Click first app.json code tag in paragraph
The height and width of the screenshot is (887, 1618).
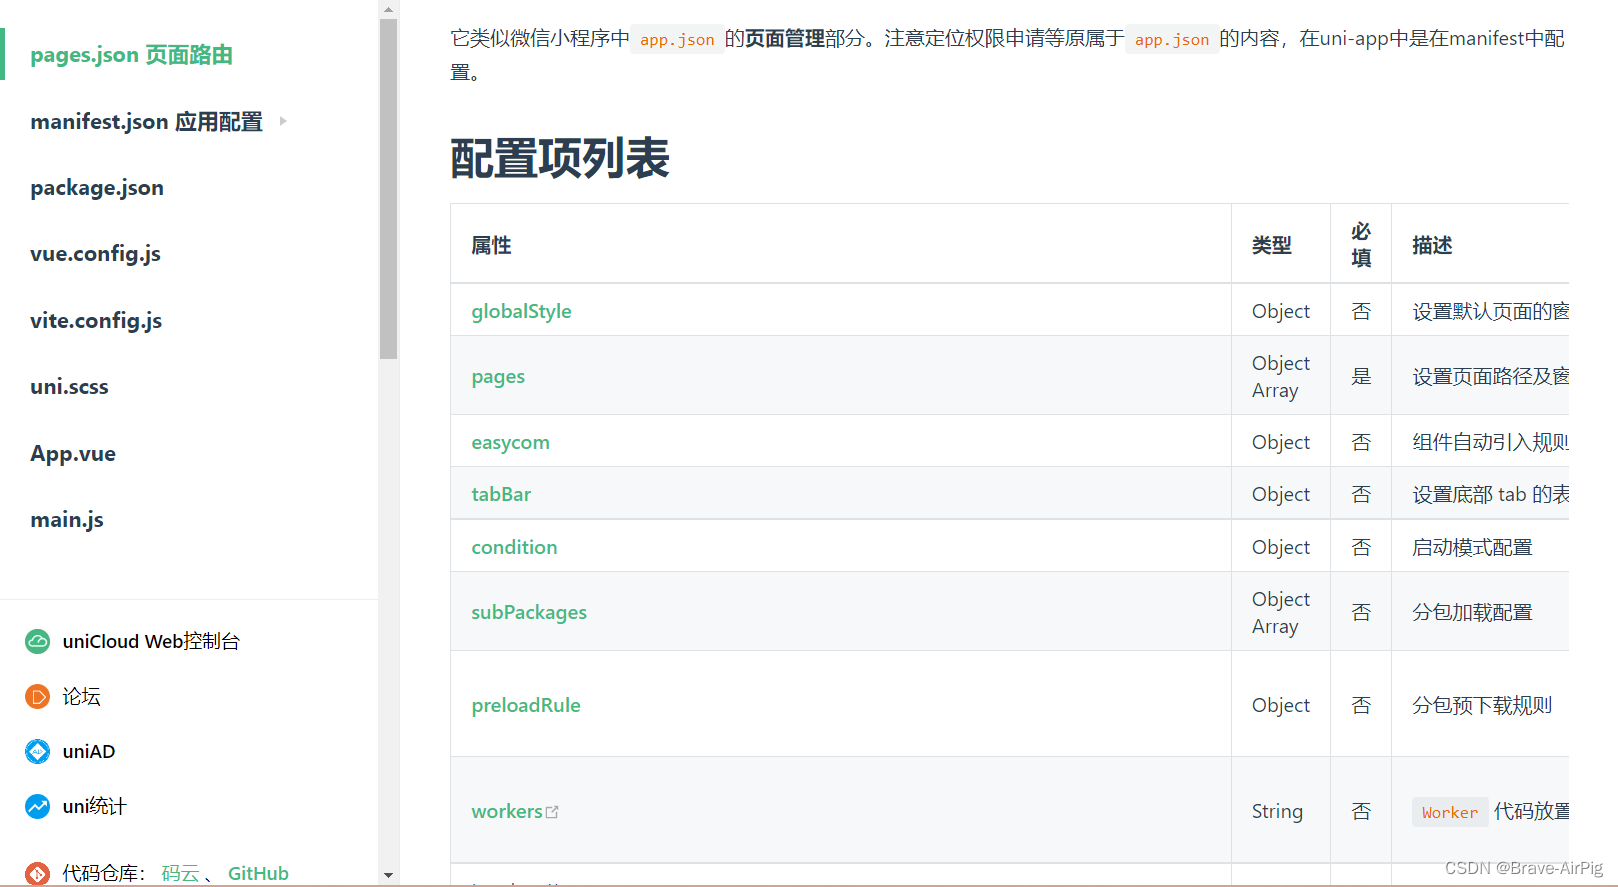click(x=677, y=39)
